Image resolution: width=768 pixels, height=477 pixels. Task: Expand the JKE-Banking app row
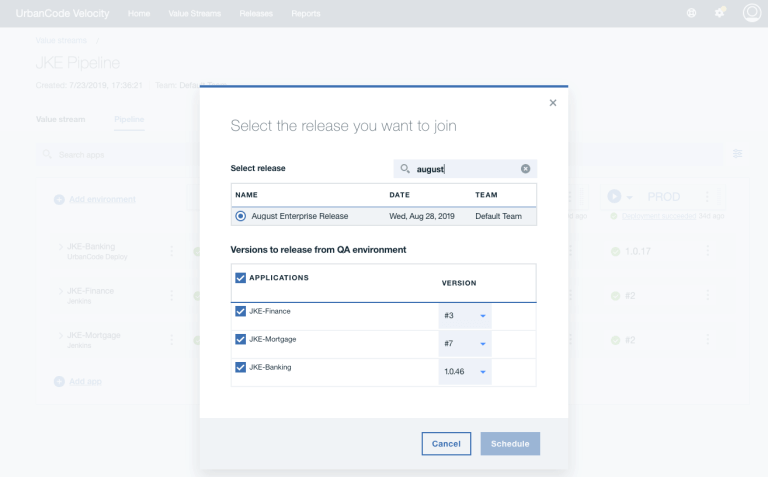click(x=61, y=246)
